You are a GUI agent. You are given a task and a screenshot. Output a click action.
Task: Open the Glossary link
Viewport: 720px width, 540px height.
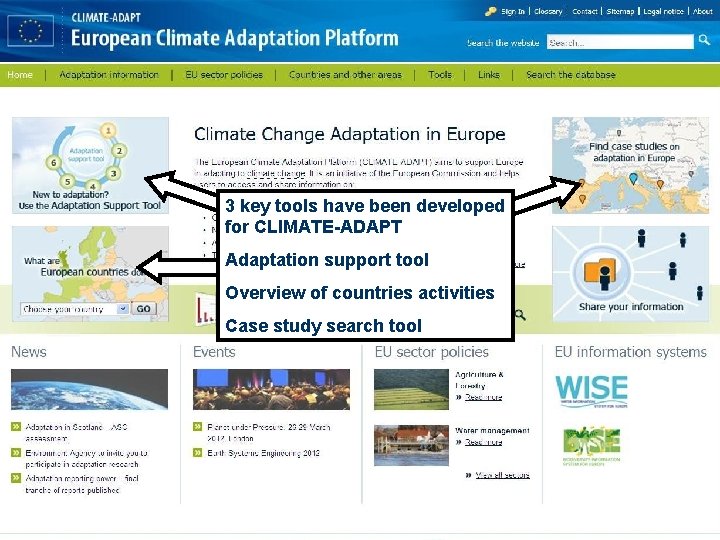tap(548, 11)
